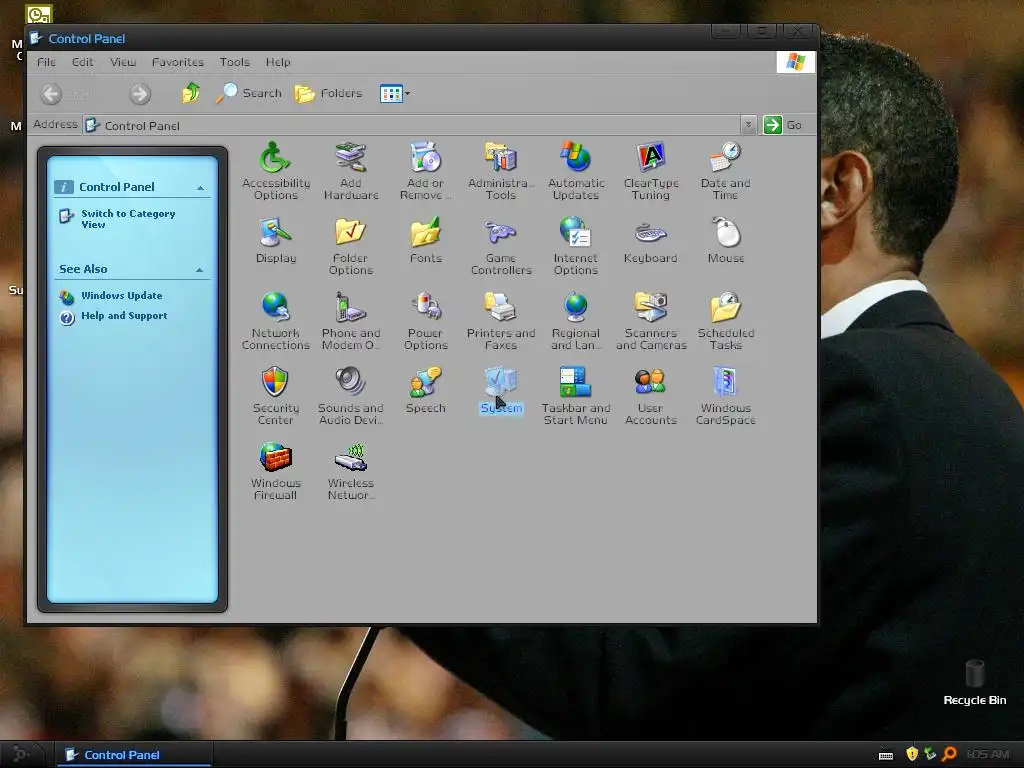Open the File menu
Image resolution: width=1024 pixels, height=768 pixels.
(x=46, y=62)
